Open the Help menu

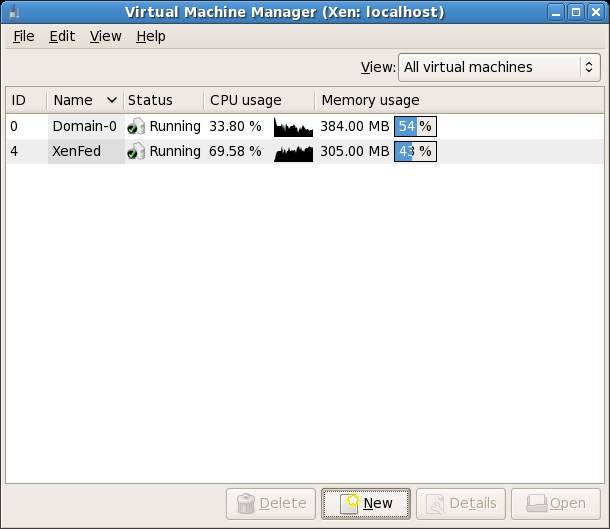151,36
